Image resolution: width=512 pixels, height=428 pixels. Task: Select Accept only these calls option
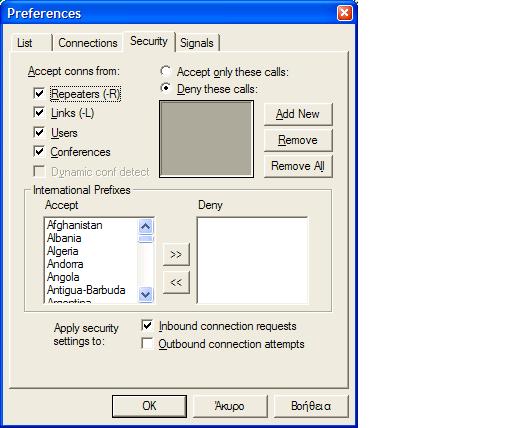point(166,71)
